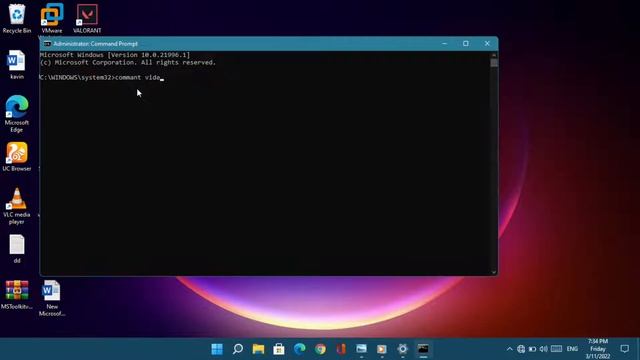Show hidden tray icons chevron
Screen dimensions: 640x360
[x=509, y=349]
